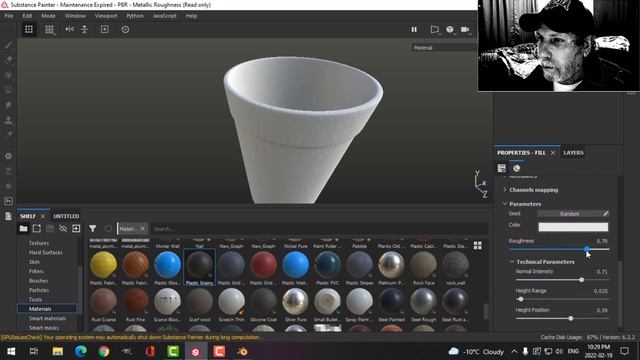The image size is (640, 360).
Task: Toggle the circle icon next to shelf filter
Action: pos(108,229)
